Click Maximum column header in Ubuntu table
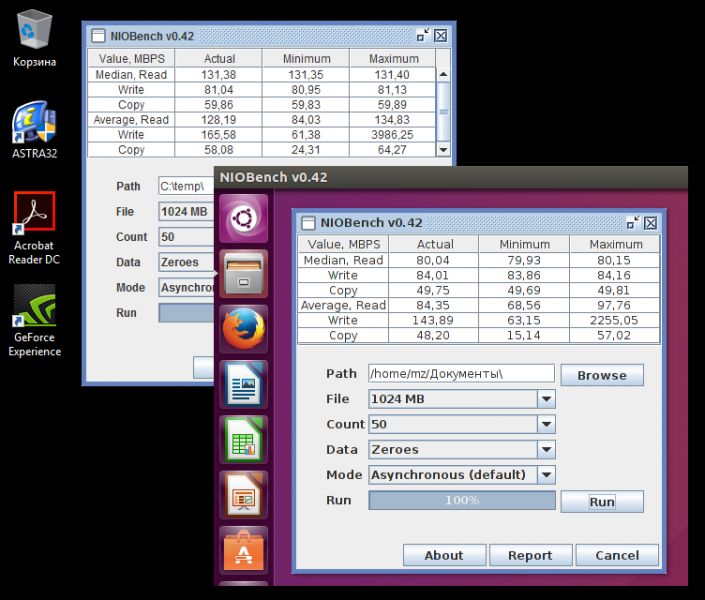705x600 pixels. [x=615, y=244]
